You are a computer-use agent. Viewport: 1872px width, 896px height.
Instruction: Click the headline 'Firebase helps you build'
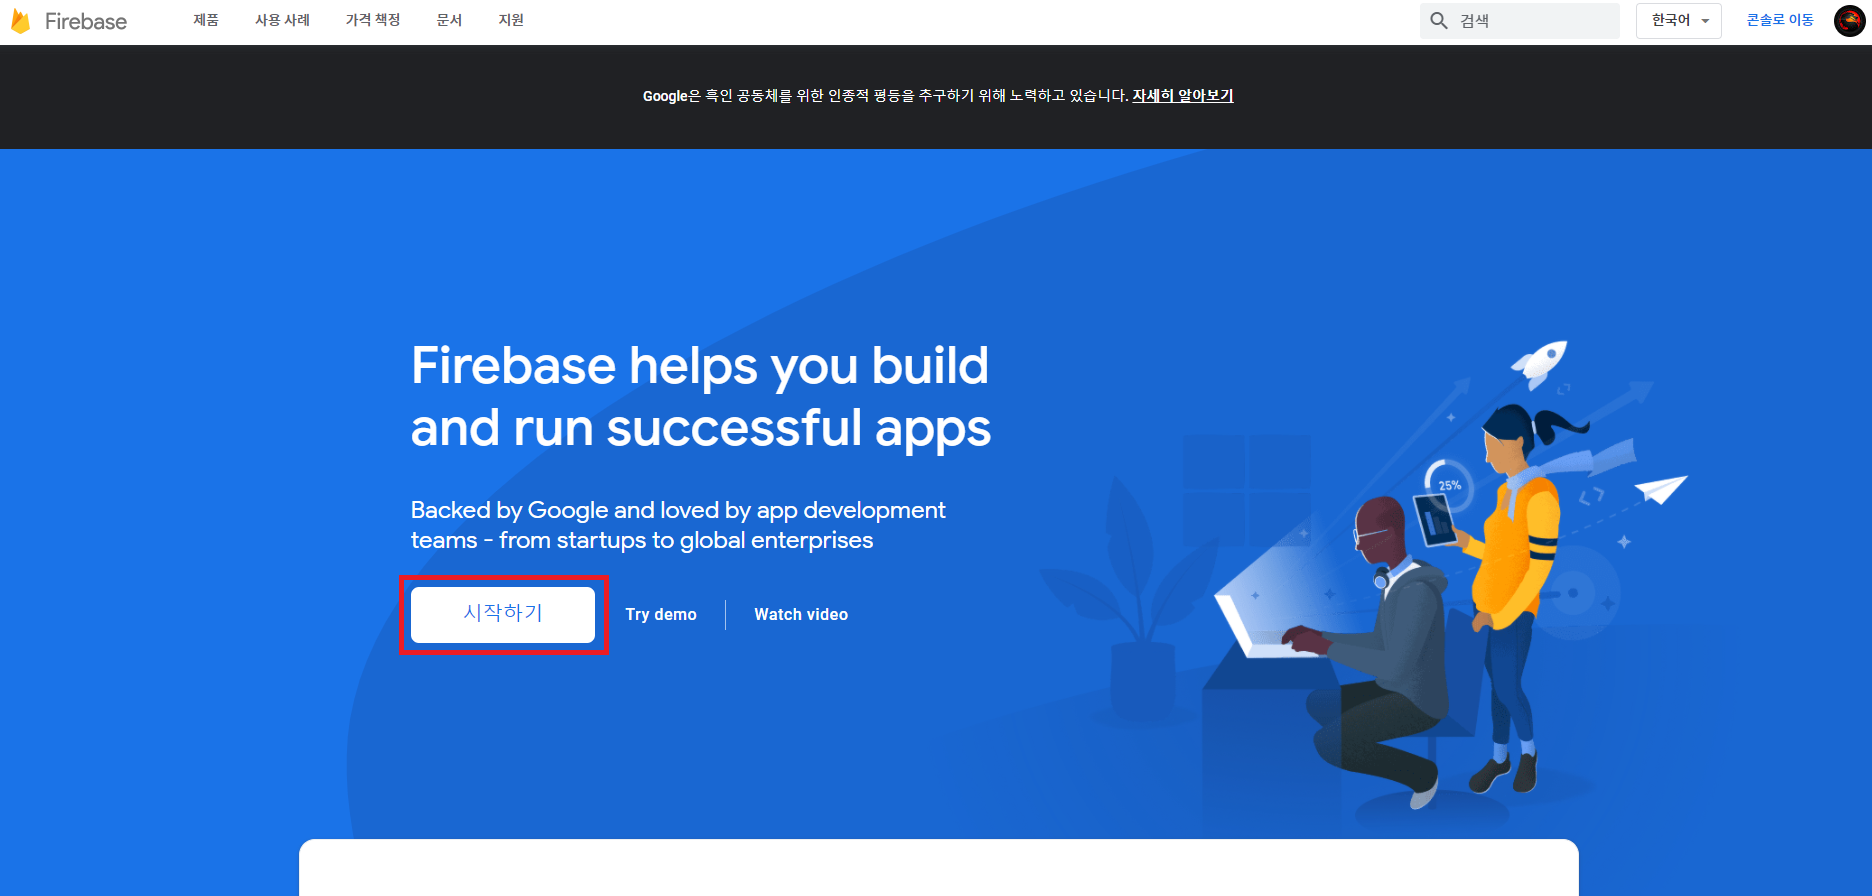tap(700, 366)
